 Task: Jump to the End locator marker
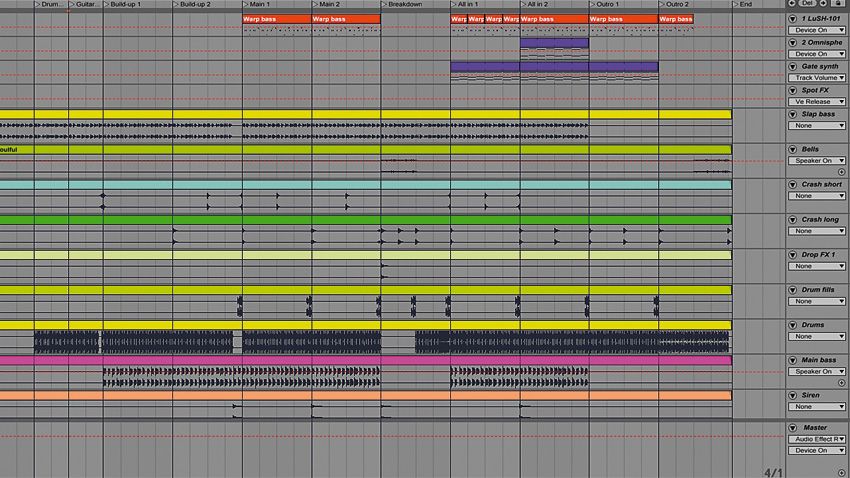[x=743, y=4]
